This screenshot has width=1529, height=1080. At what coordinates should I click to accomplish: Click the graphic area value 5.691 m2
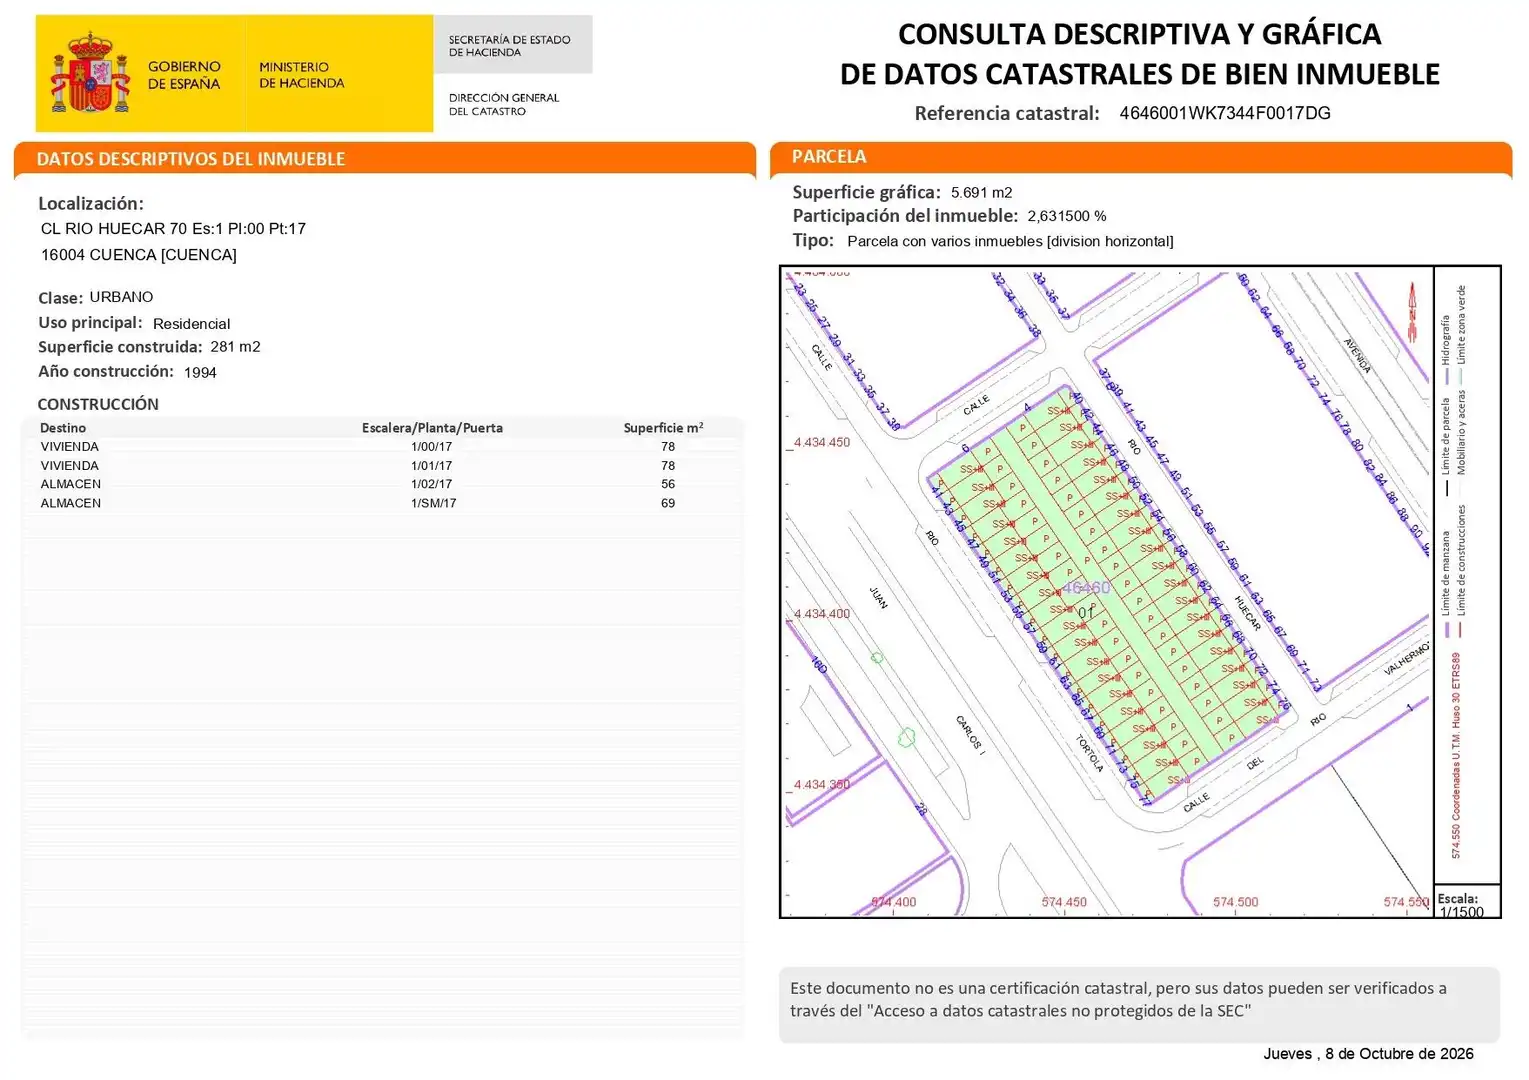click(x=981, y=193)
